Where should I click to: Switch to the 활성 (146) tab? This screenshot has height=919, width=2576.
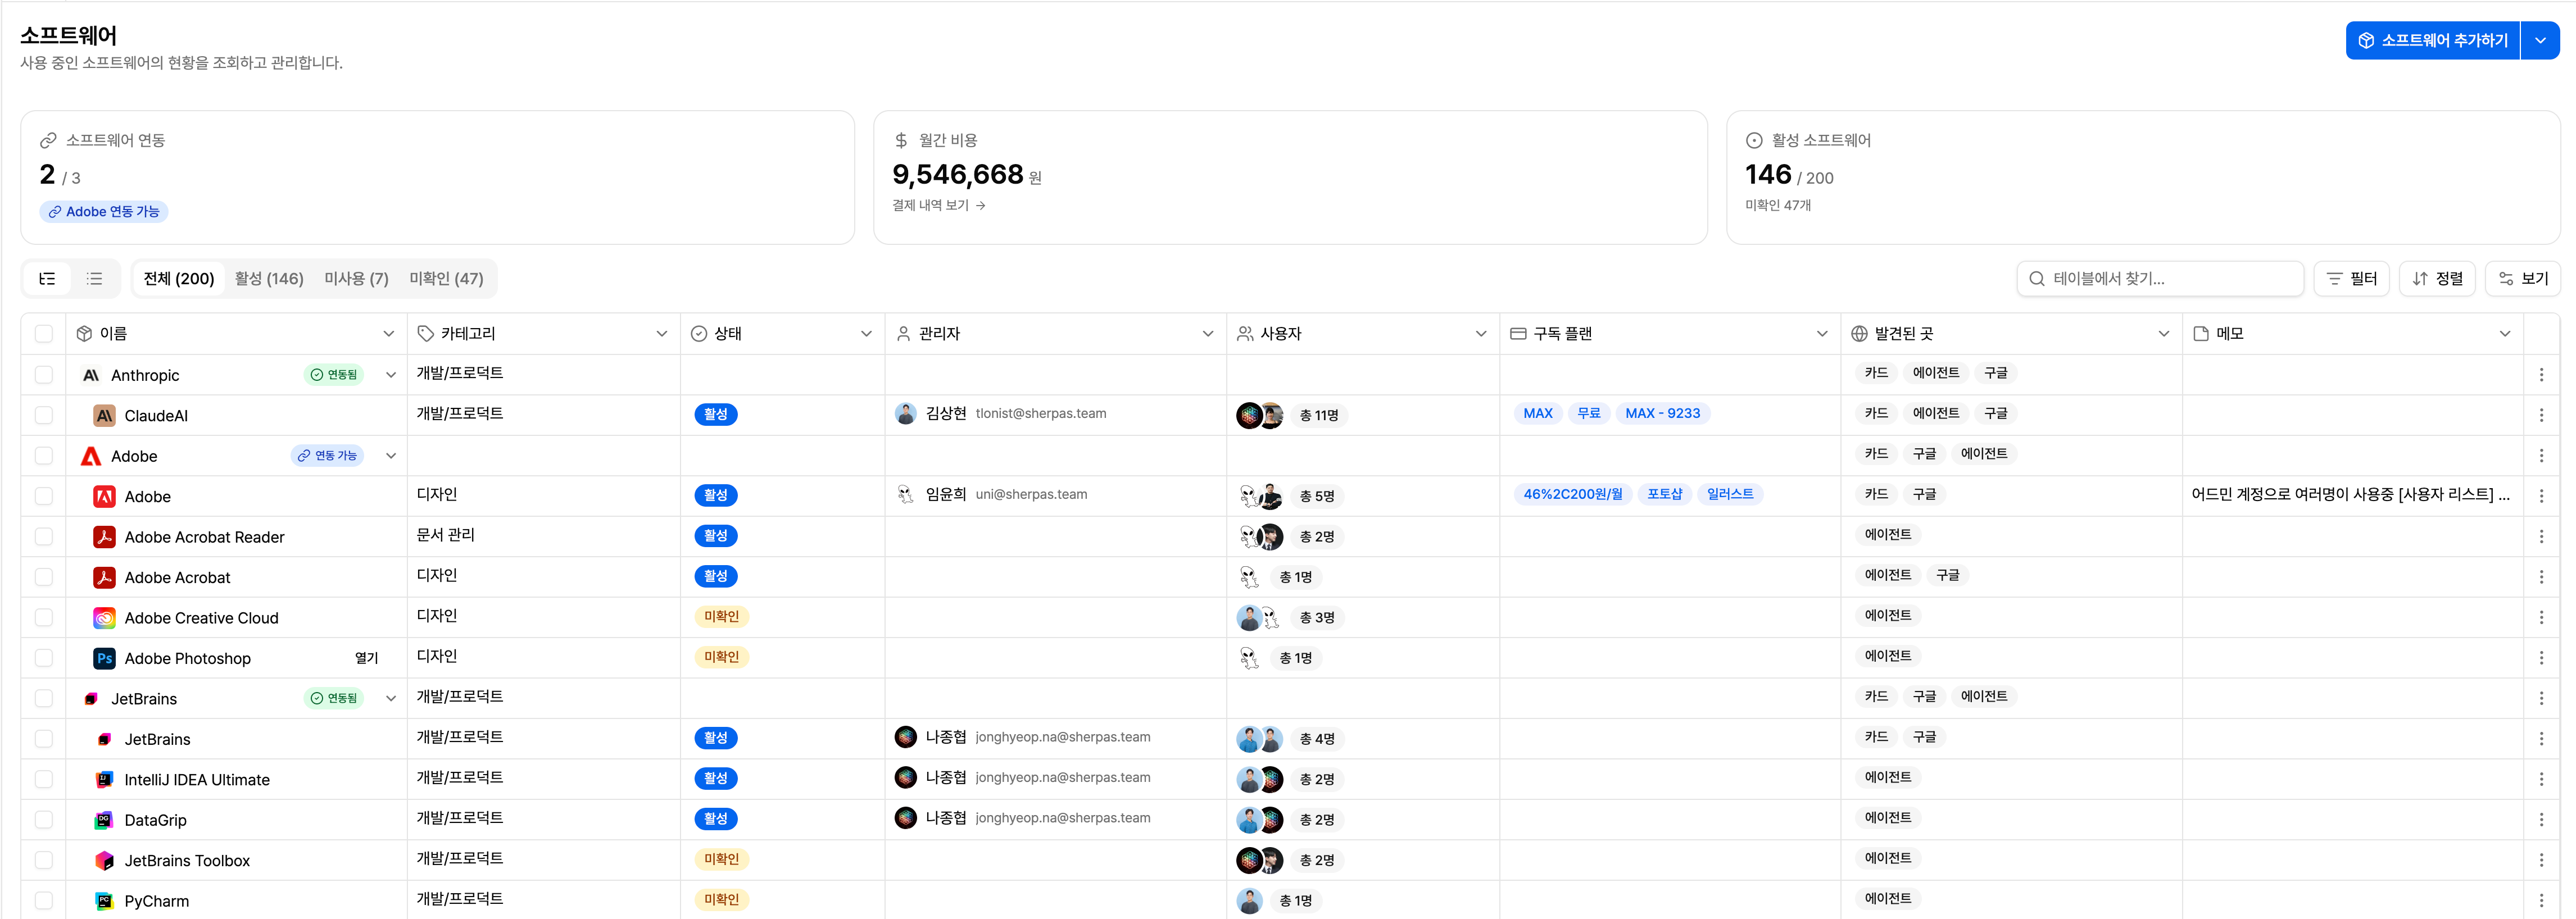tap(269, 279)
